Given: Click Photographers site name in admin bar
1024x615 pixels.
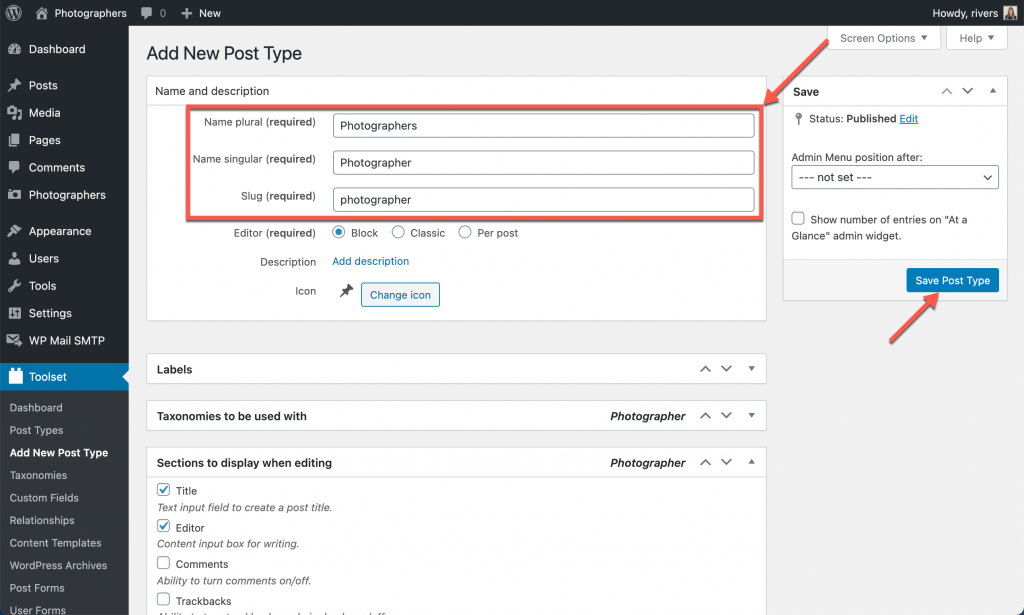Looking at the screenshot, I should click(91, 13).
